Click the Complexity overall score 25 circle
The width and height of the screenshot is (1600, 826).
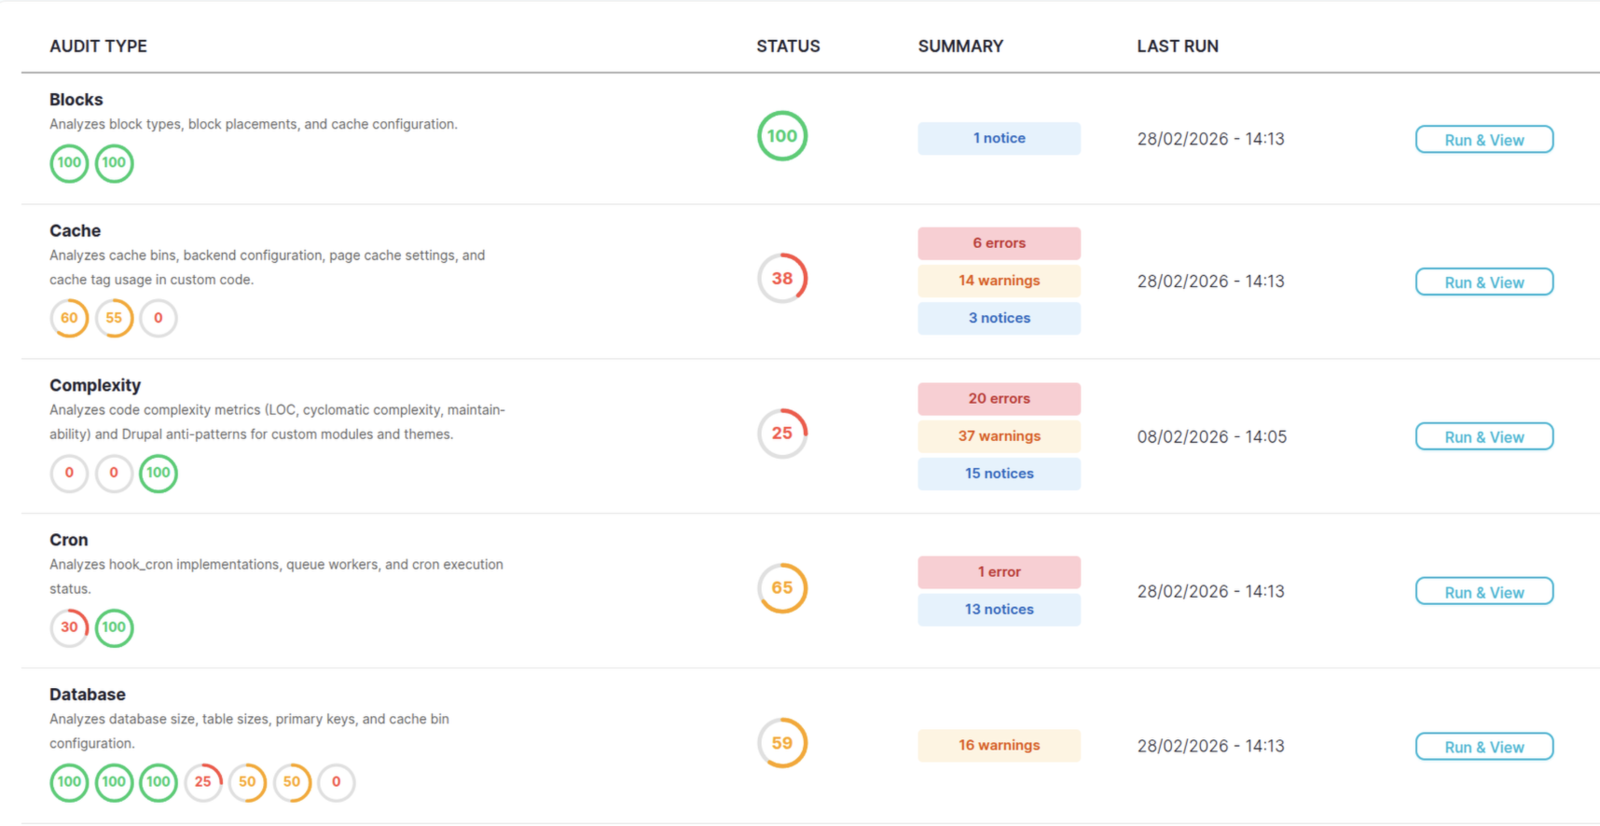click(782, 433)
